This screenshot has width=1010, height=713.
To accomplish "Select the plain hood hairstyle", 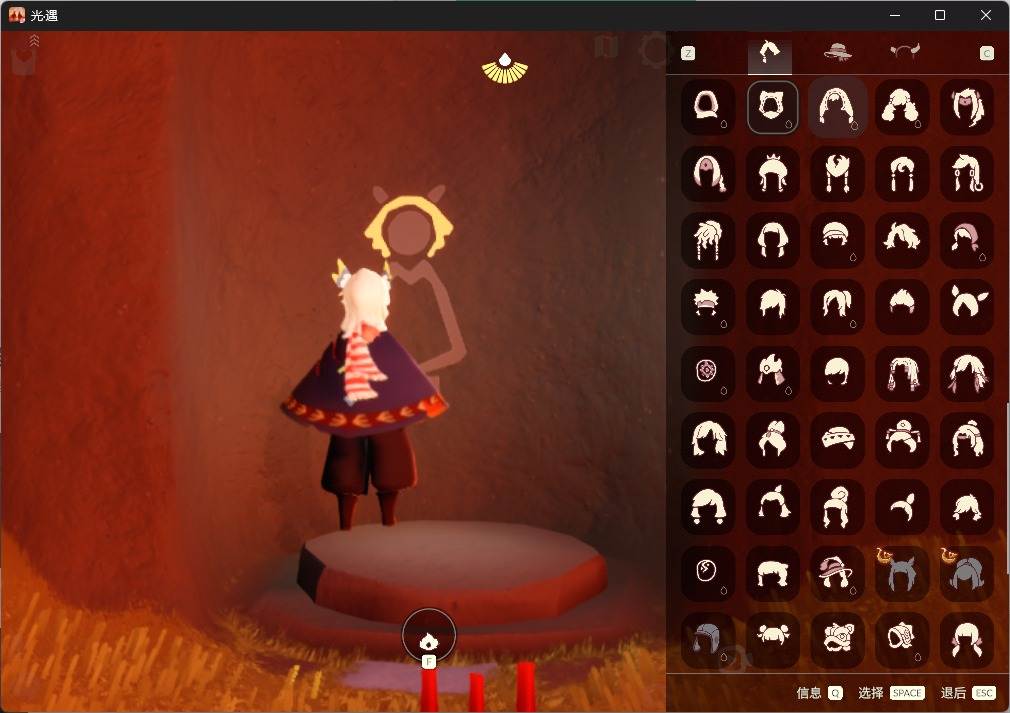I will click(x=708, y=107).
